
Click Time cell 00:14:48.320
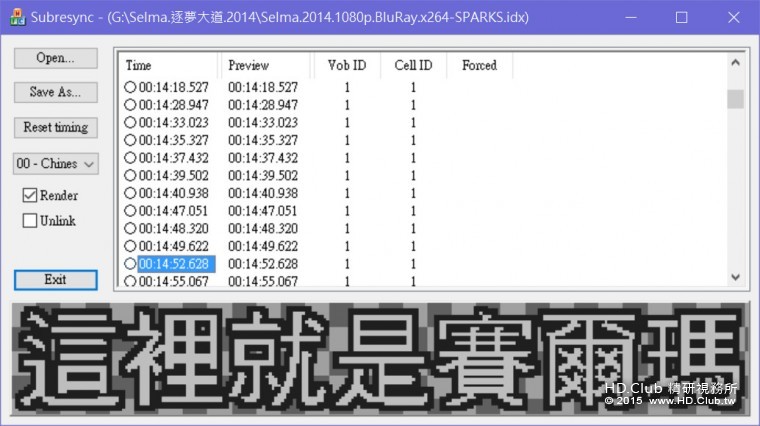click(174, 228)
